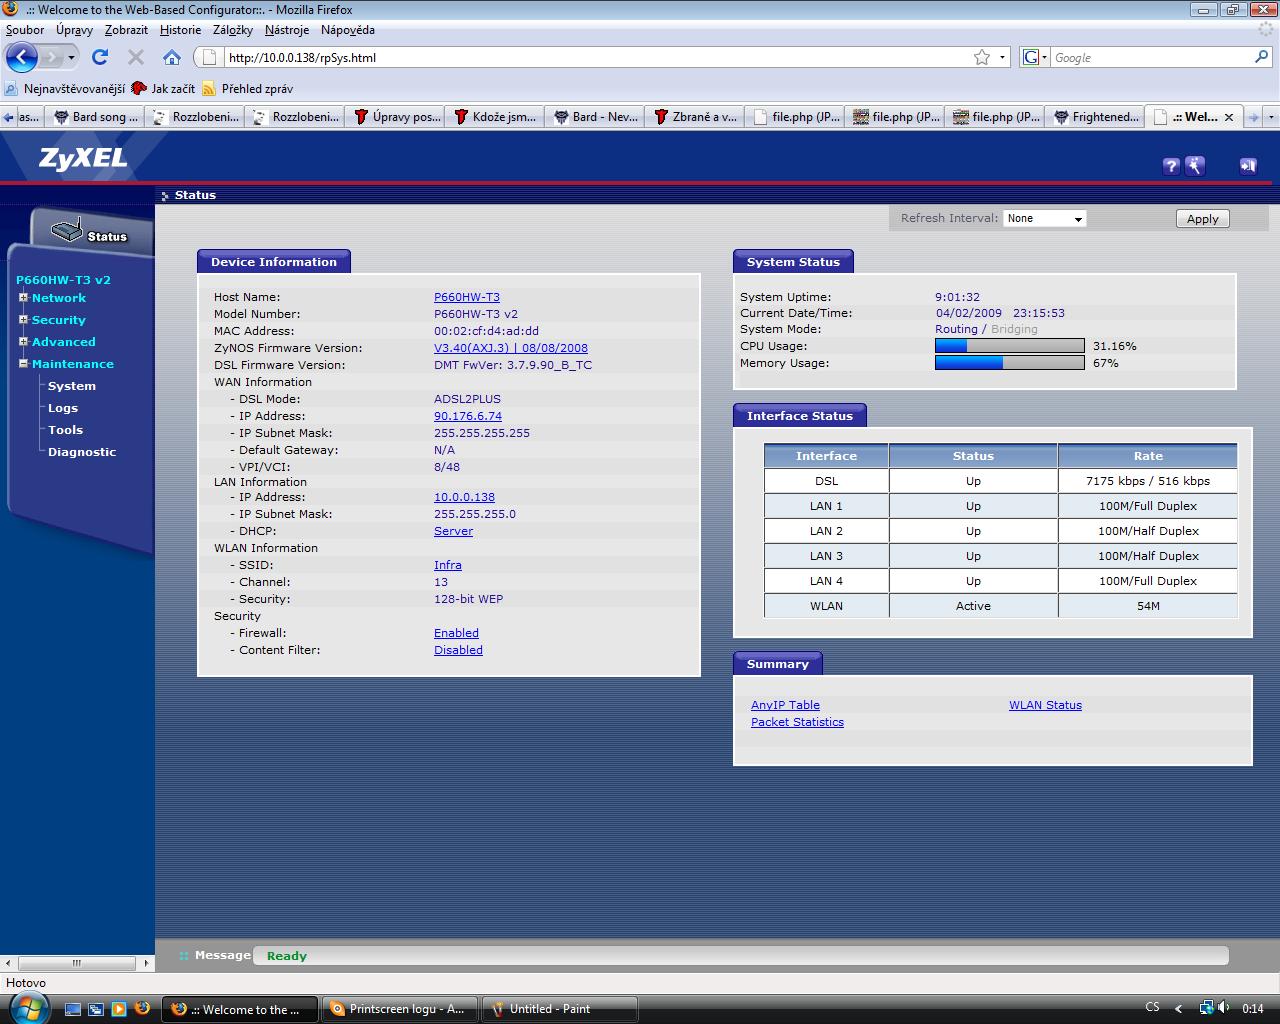Viewport: 1280px width, 1024px height.
Task: Open the Záložky menu
Action: pos(232,30)
